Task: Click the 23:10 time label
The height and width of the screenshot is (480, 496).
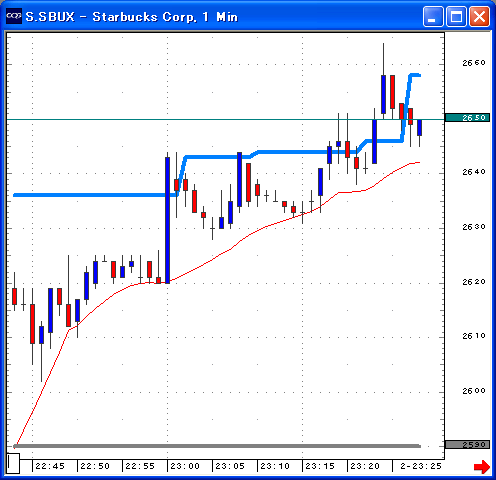Action: click(275, 466)
